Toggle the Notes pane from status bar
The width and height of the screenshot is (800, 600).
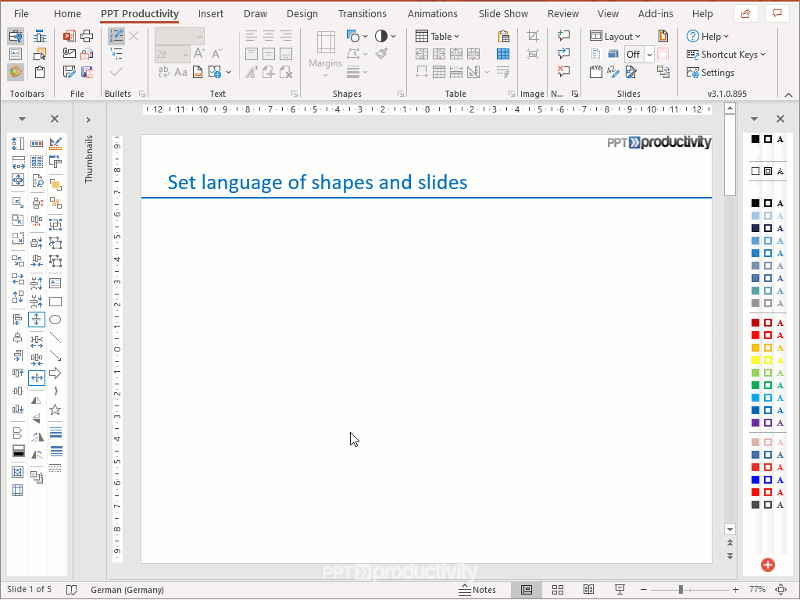pos(480,589)
